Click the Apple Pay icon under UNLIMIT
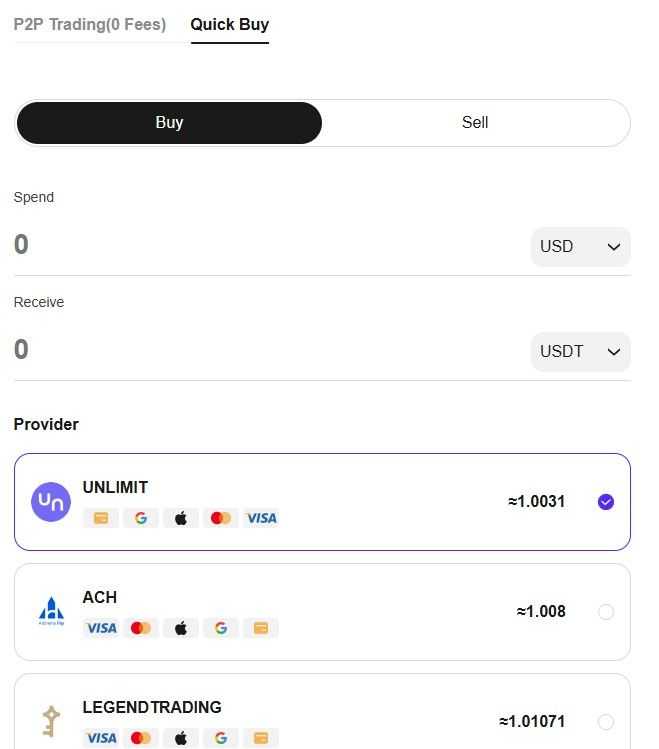659x749 pixels. tap(181, 518)
